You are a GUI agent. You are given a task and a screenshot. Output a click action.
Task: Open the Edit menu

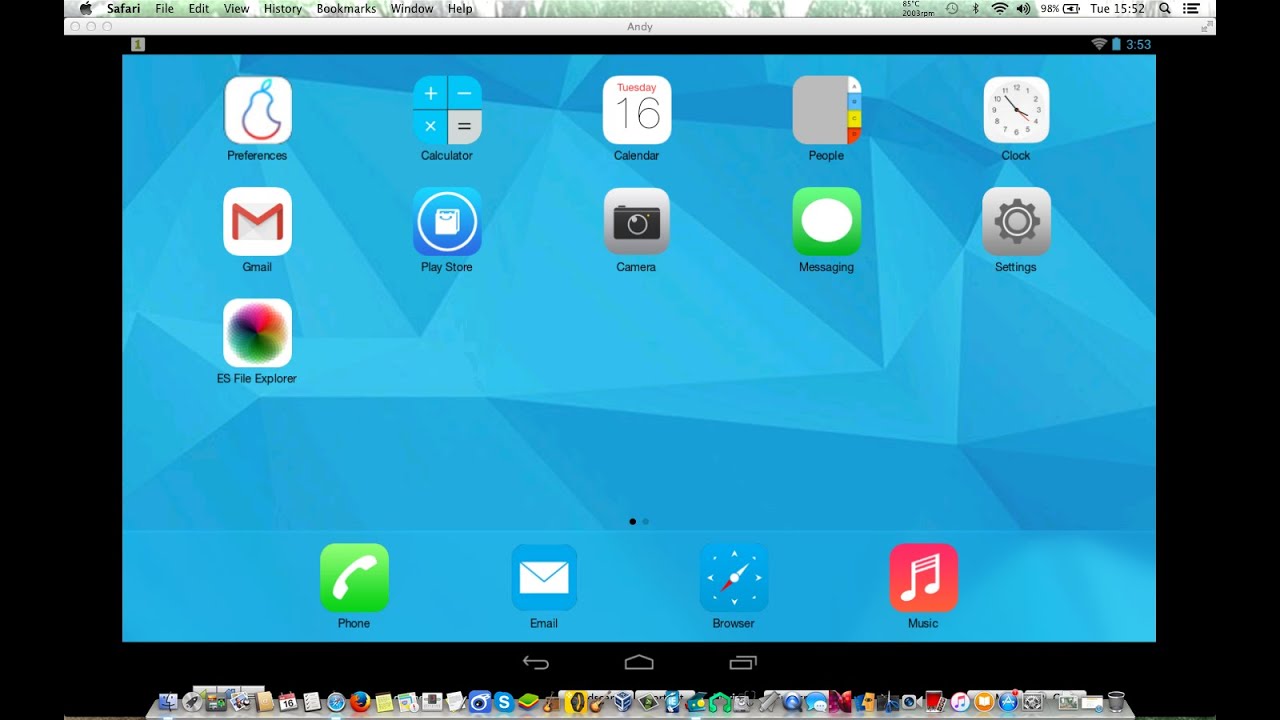[199, 9]
